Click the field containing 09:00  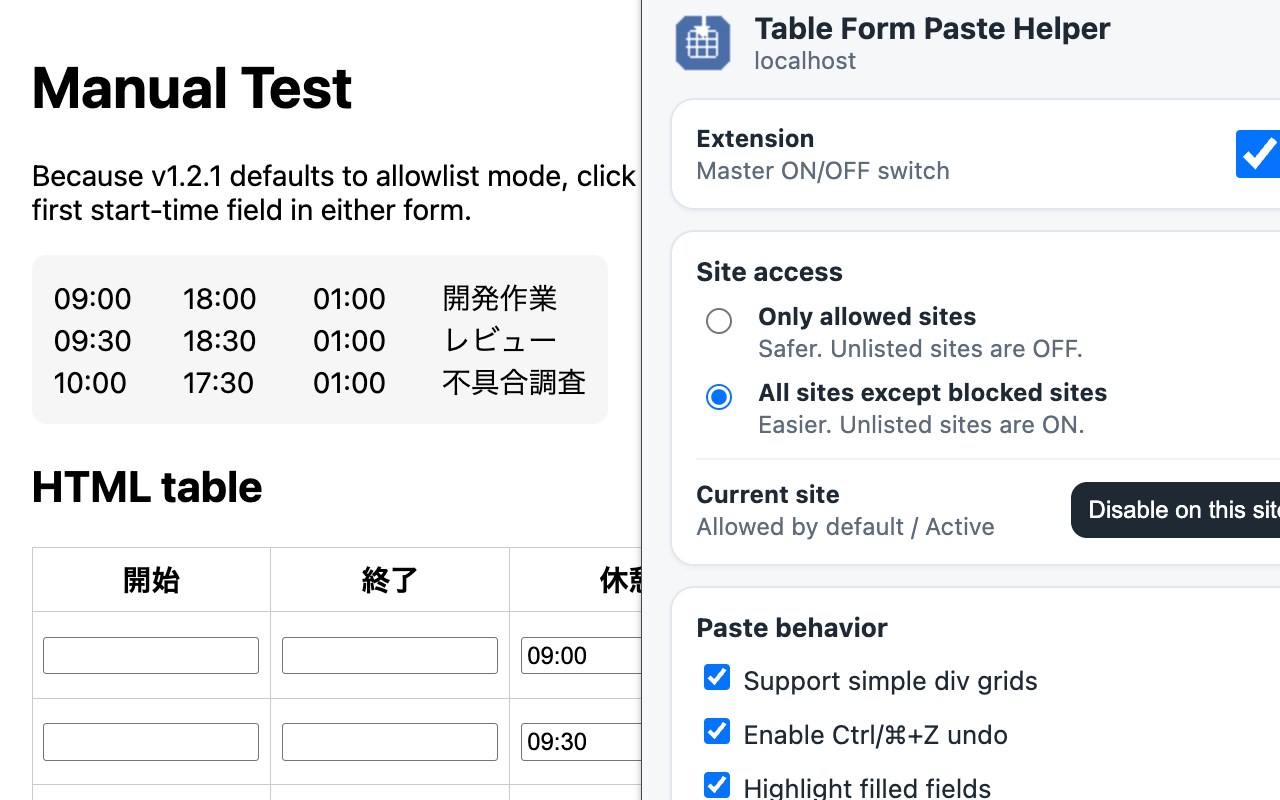581,655
